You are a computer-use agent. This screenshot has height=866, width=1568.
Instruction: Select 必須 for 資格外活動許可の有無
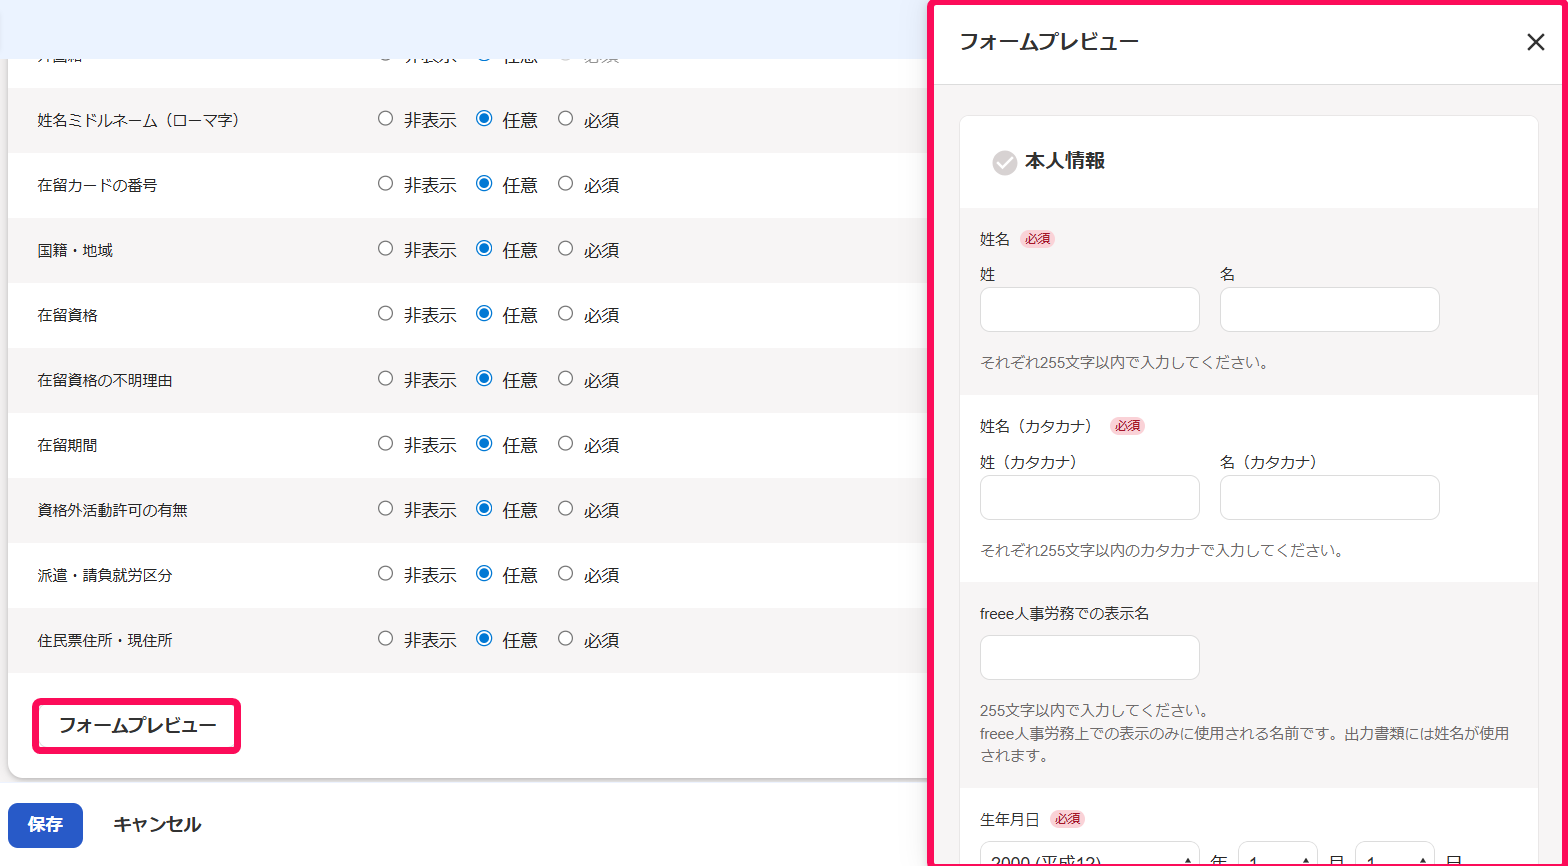click(566, 509)
